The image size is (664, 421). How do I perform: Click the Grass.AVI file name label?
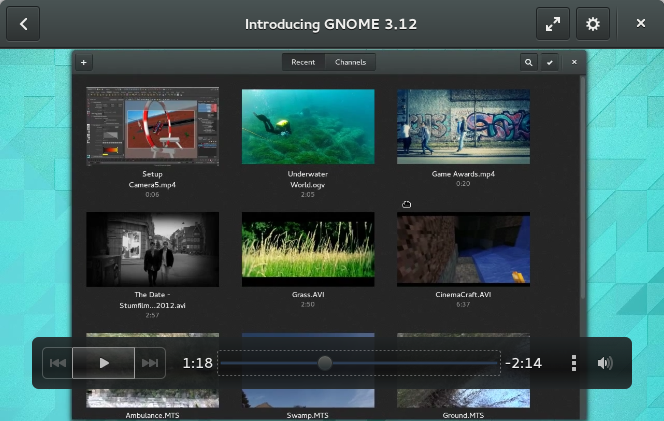coord(308,294)
